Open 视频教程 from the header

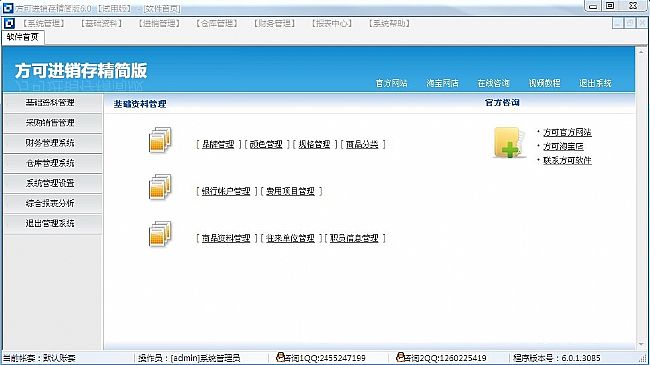point(544,83)
